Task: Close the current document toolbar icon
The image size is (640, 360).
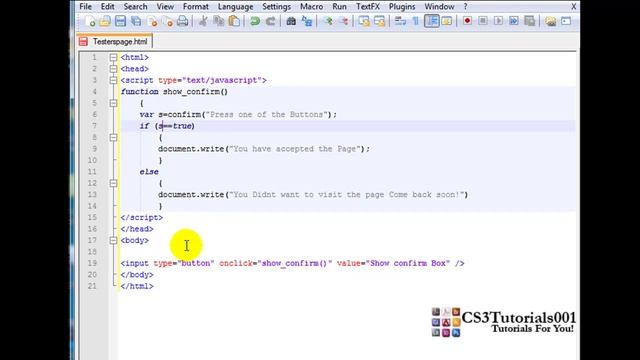Action: tap(152, 21)
